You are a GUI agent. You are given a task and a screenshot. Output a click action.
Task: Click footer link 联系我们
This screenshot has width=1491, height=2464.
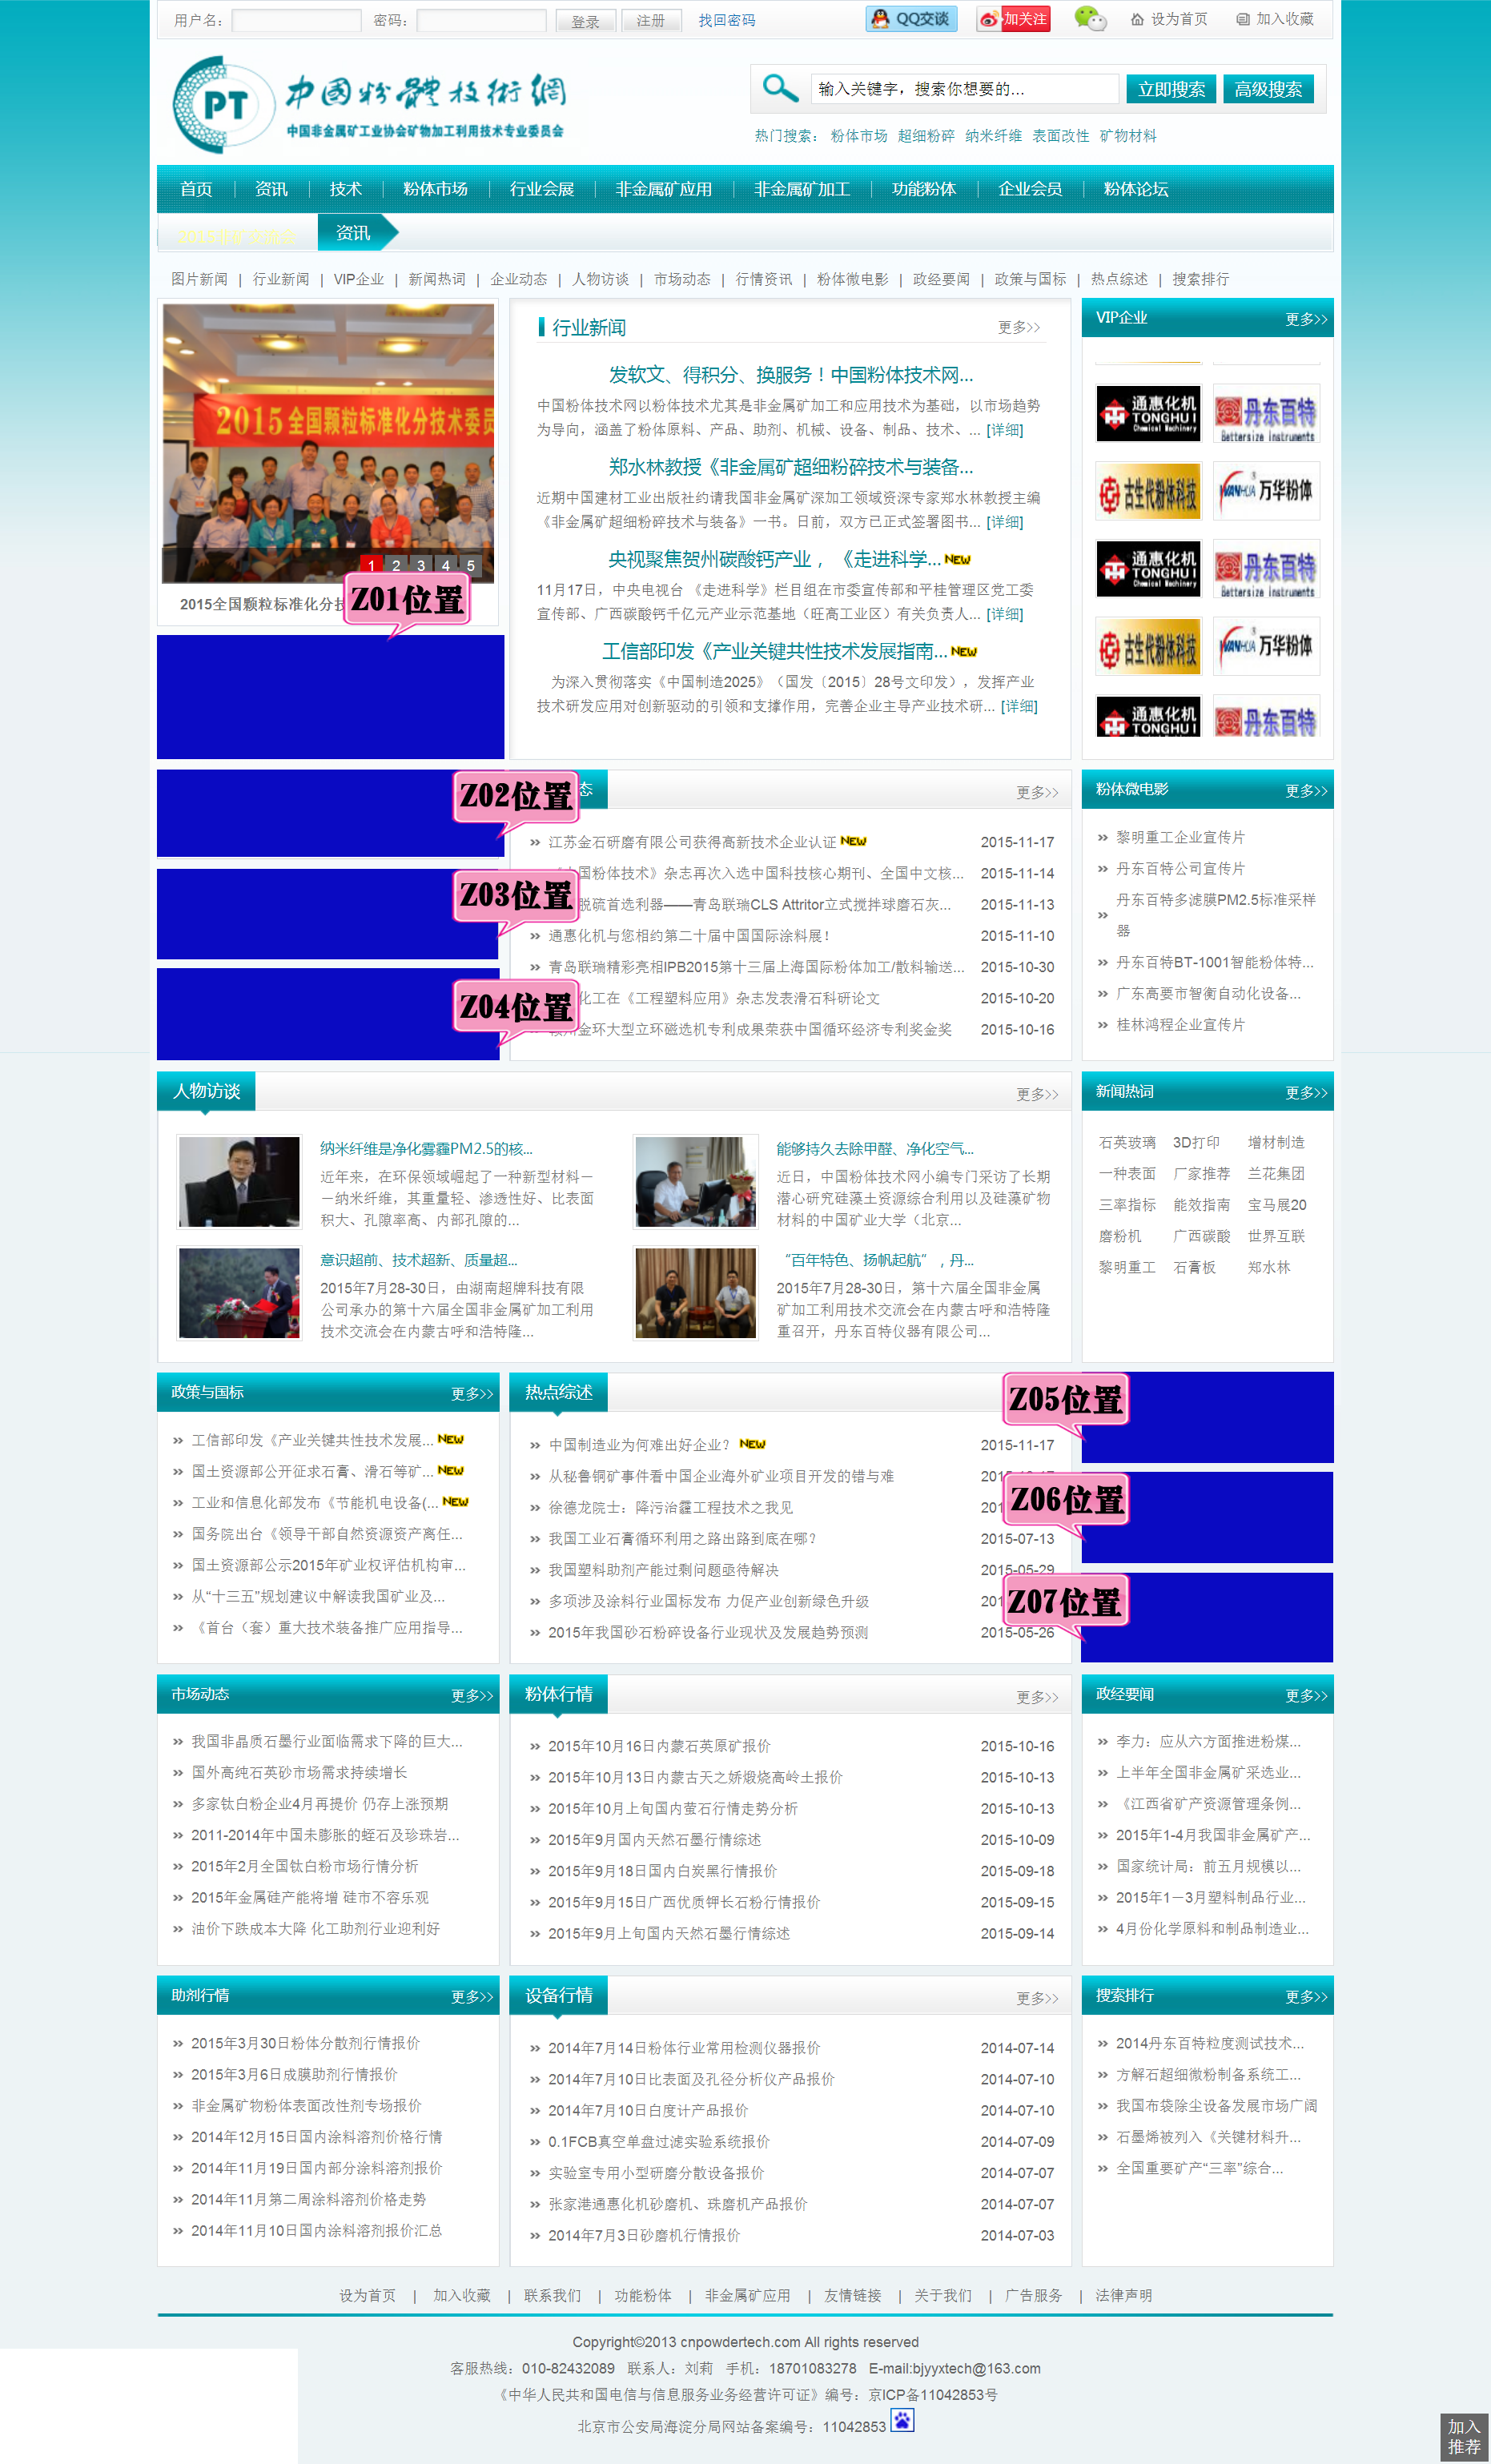coord(552,2296)
